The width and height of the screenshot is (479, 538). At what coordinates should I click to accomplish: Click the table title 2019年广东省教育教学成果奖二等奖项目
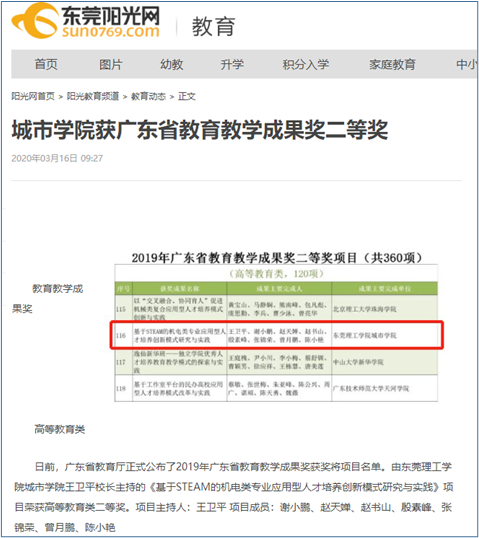point(244,258)
